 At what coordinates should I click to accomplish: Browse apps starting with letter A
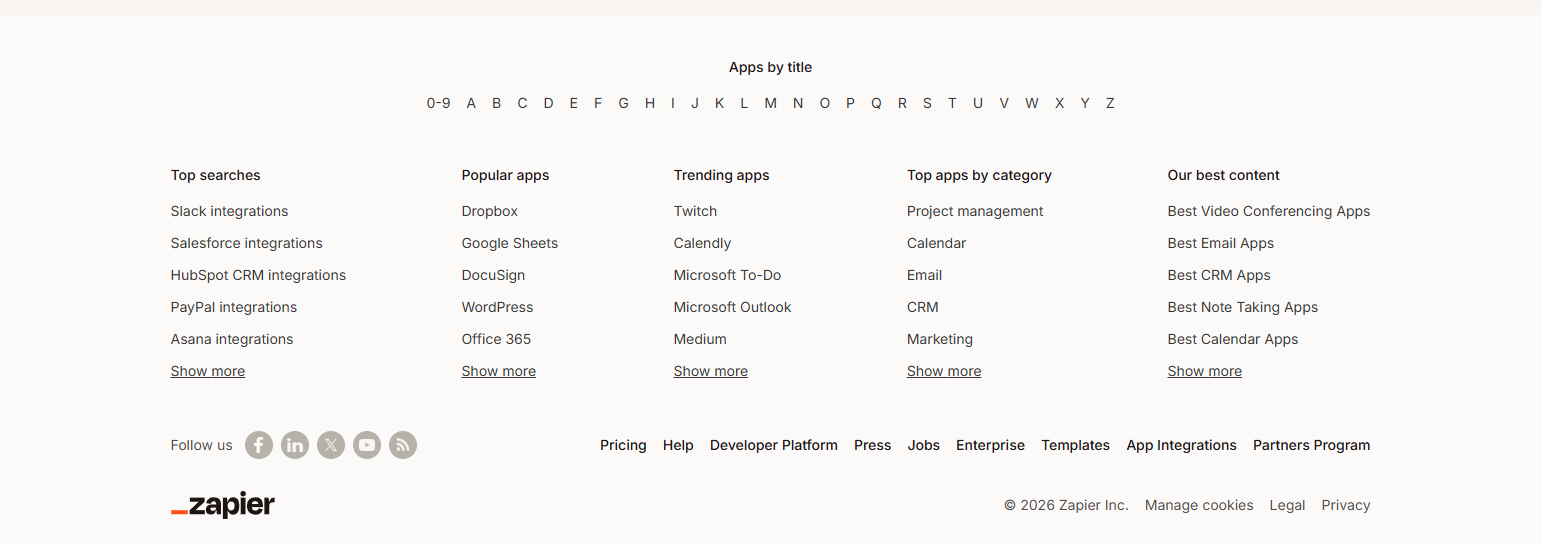[471, 103]
